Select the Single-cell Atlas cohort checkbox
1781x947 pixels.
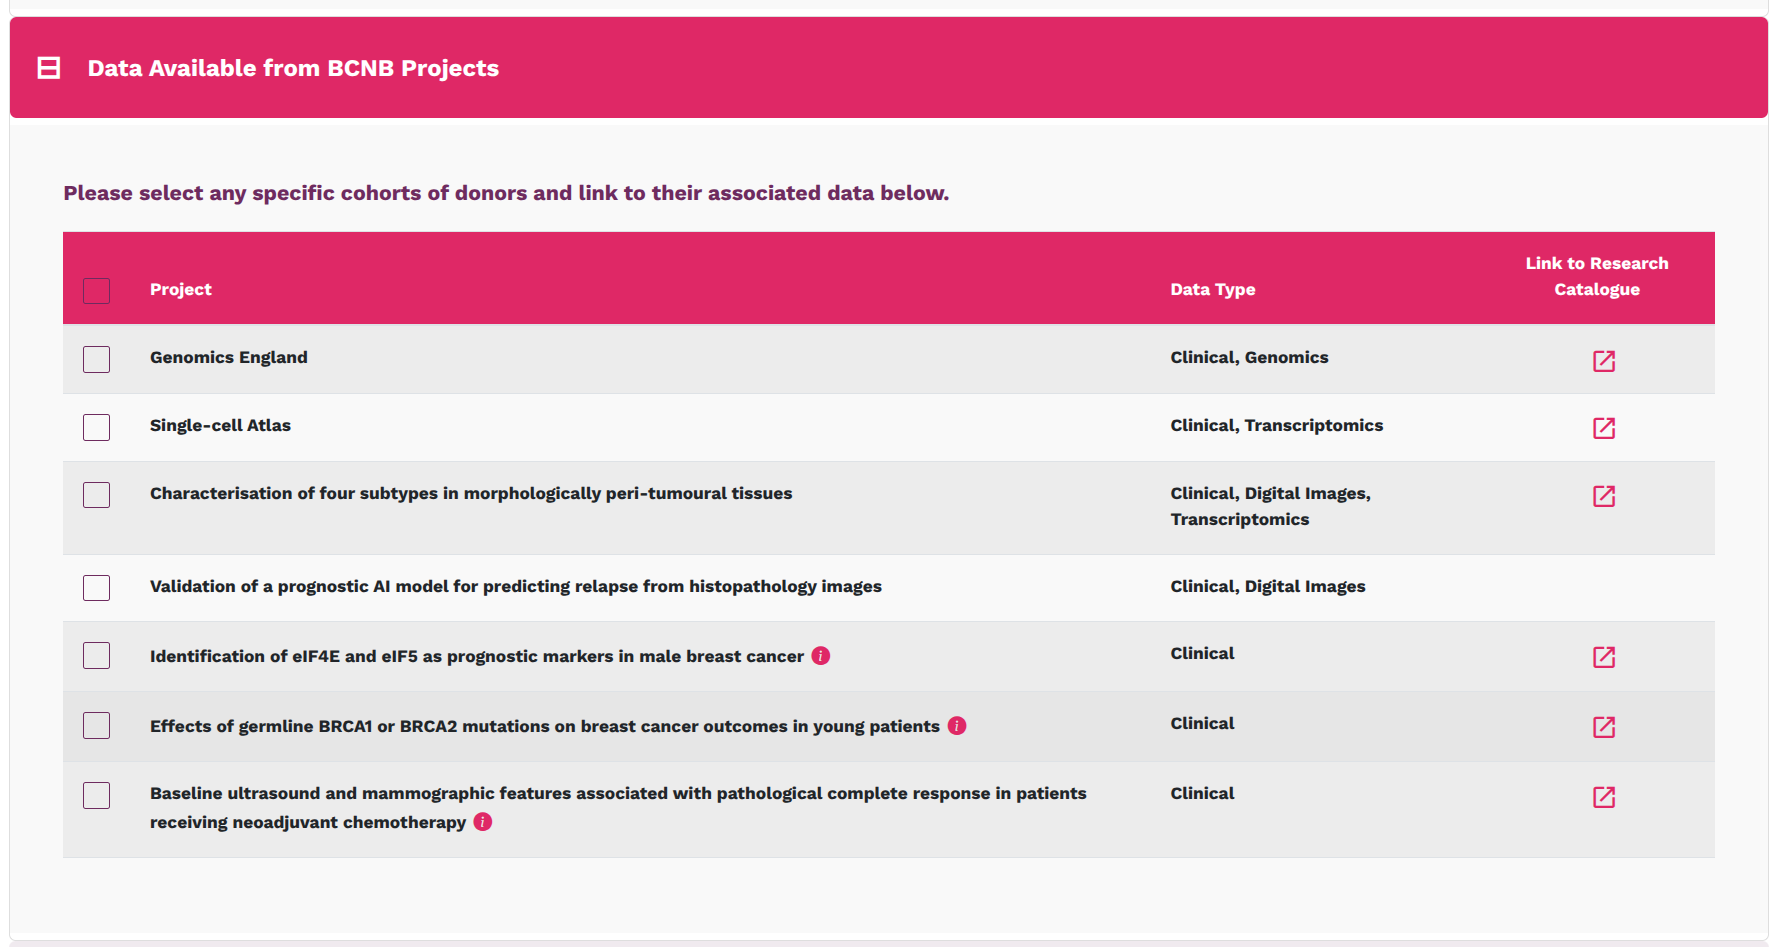pos(96,427)
